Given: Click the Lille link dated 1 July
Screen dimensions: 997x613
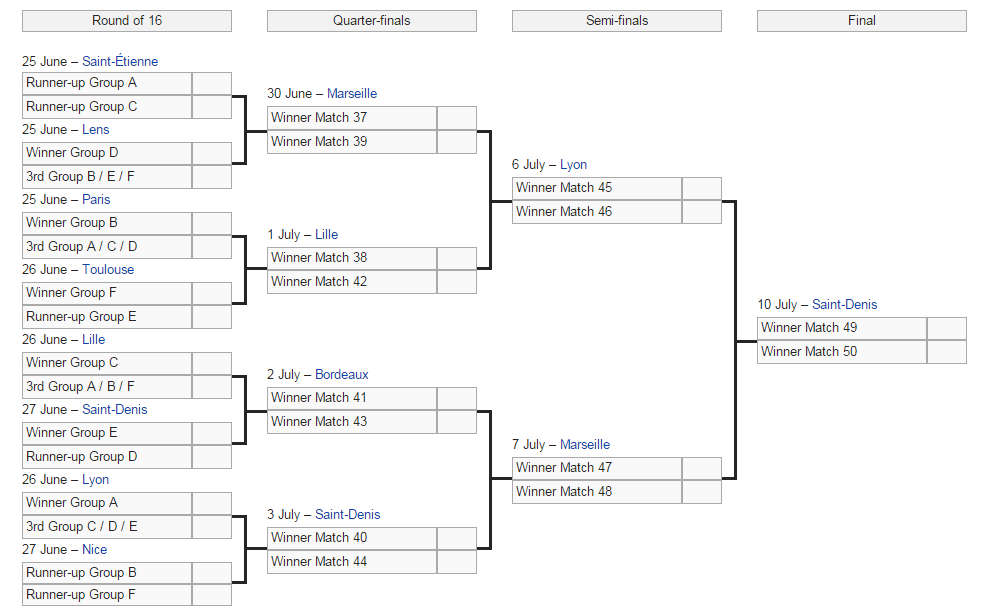Looking at the screenshot, I should [x=327, y=234].
